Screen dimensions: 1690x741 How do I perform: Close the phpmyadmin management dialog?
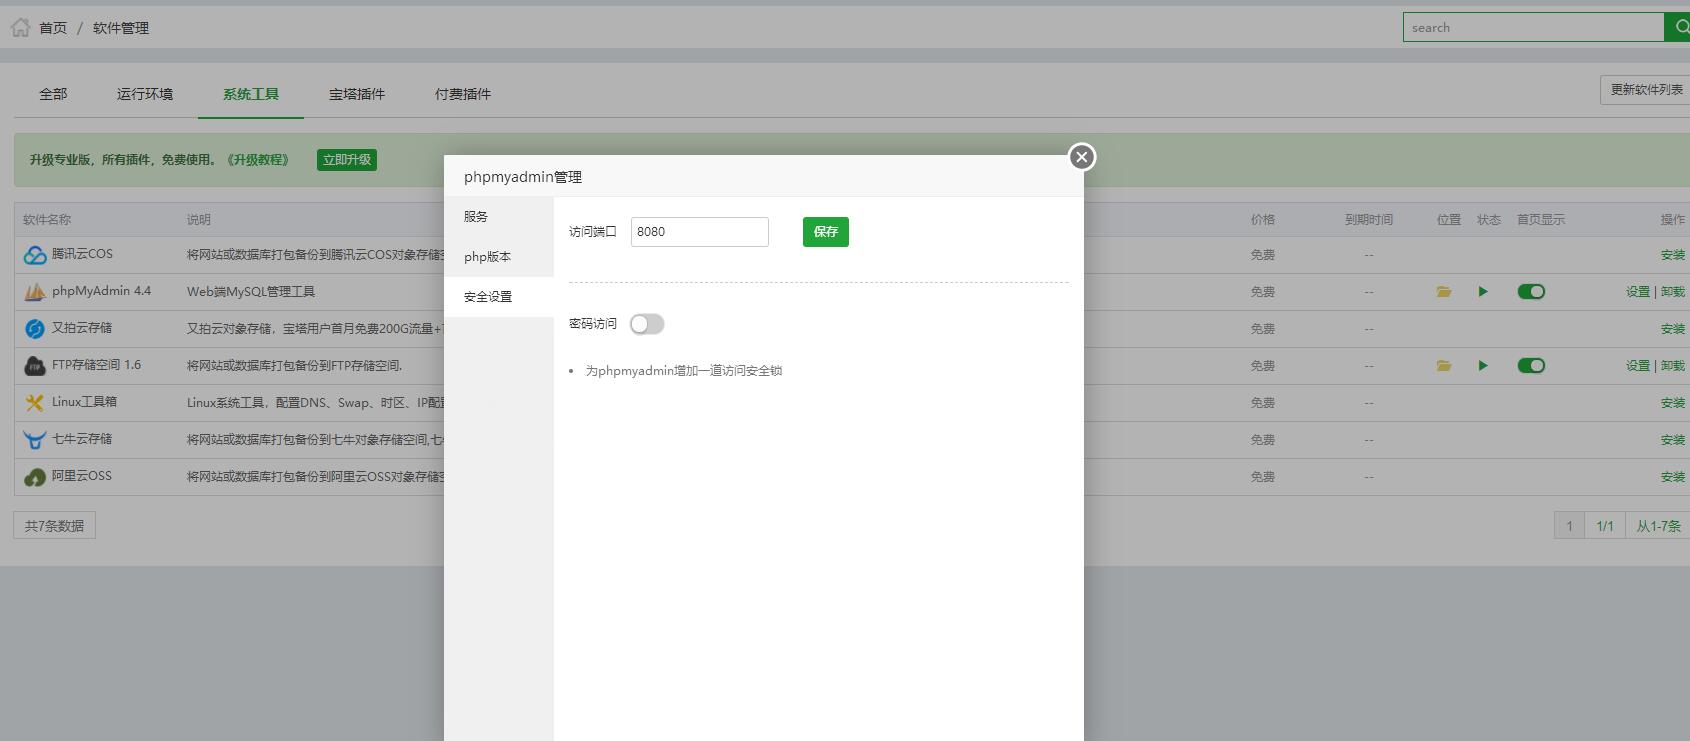1081,157
